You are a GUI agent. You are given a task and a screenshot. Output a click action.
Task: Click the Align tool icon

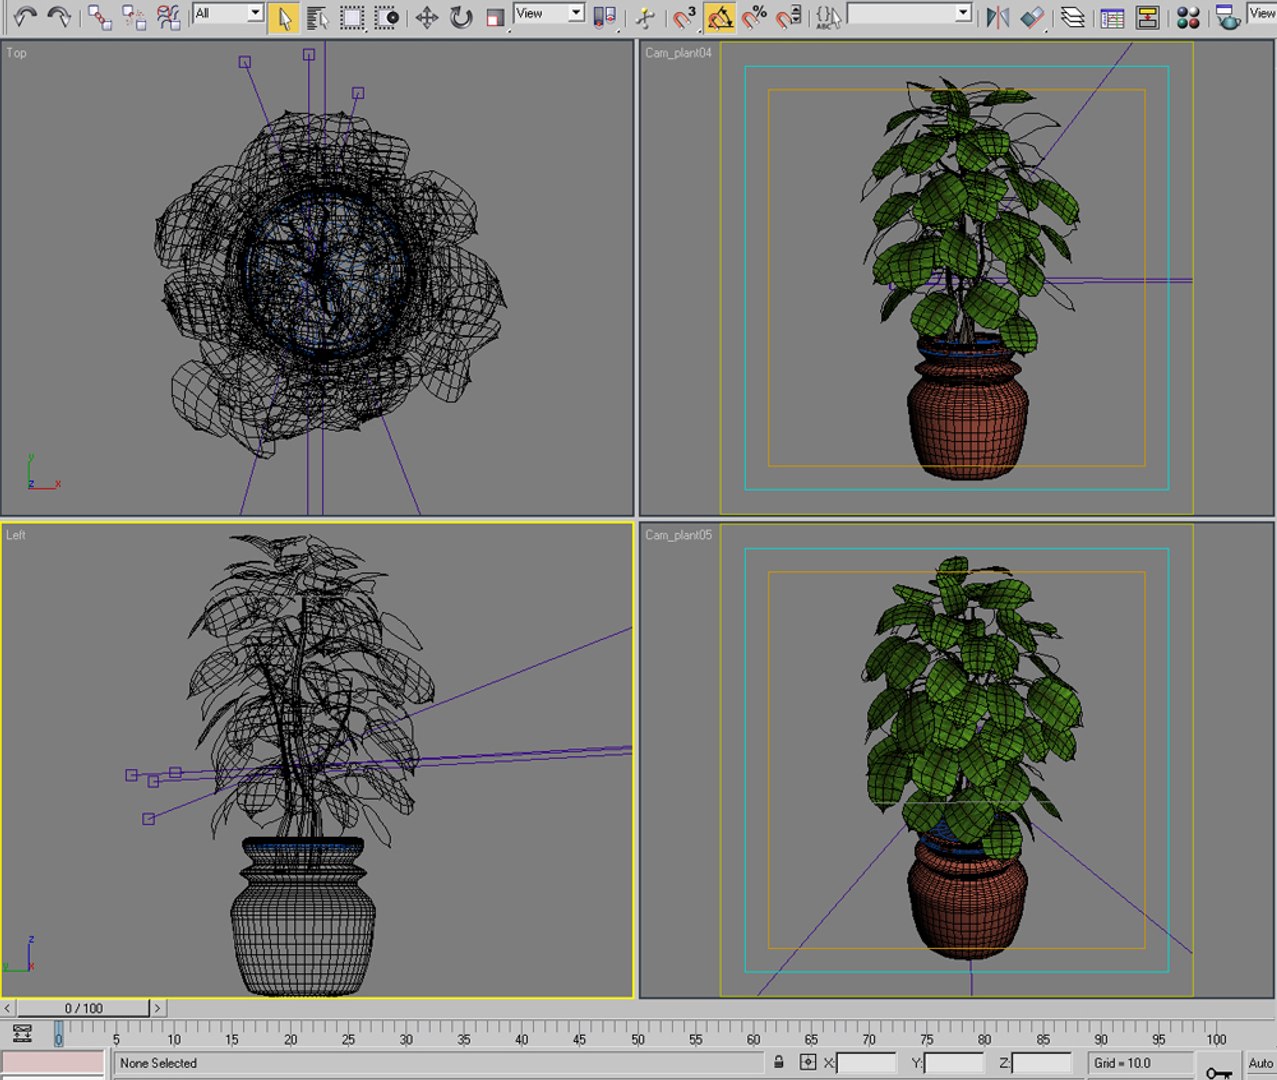point(1032,17)
